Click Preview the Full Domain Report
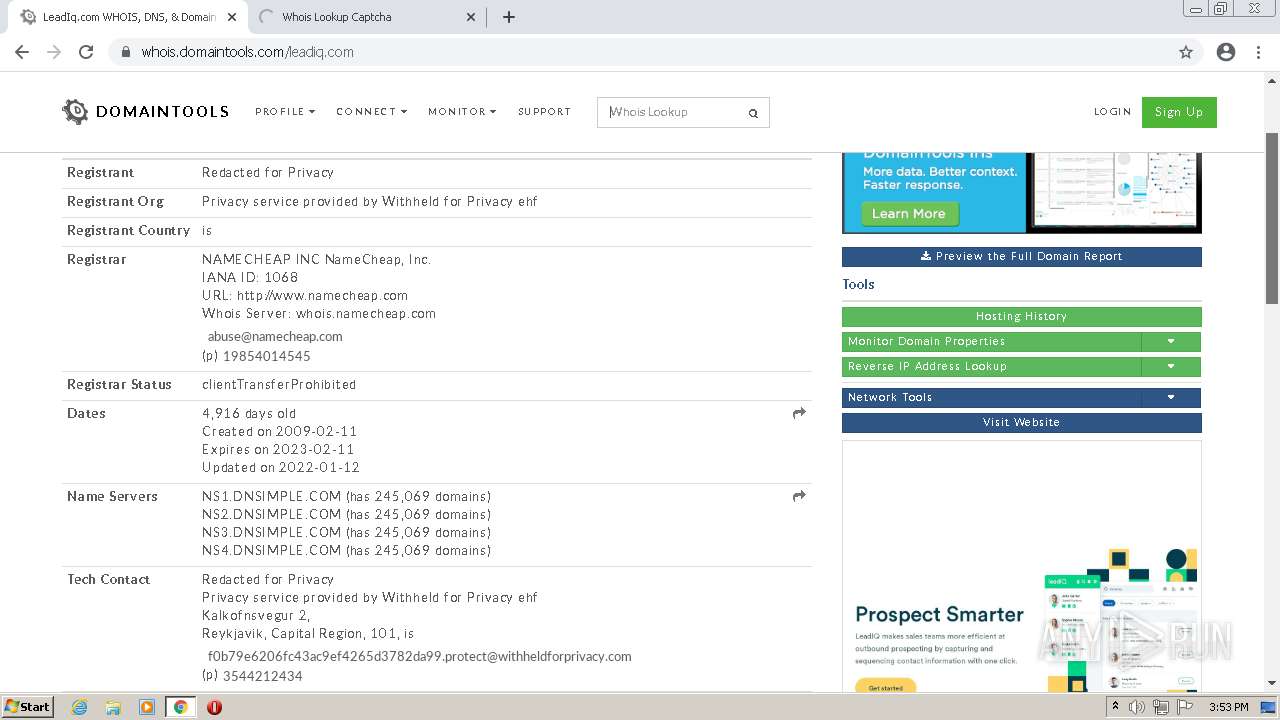 coord(1021,256)
